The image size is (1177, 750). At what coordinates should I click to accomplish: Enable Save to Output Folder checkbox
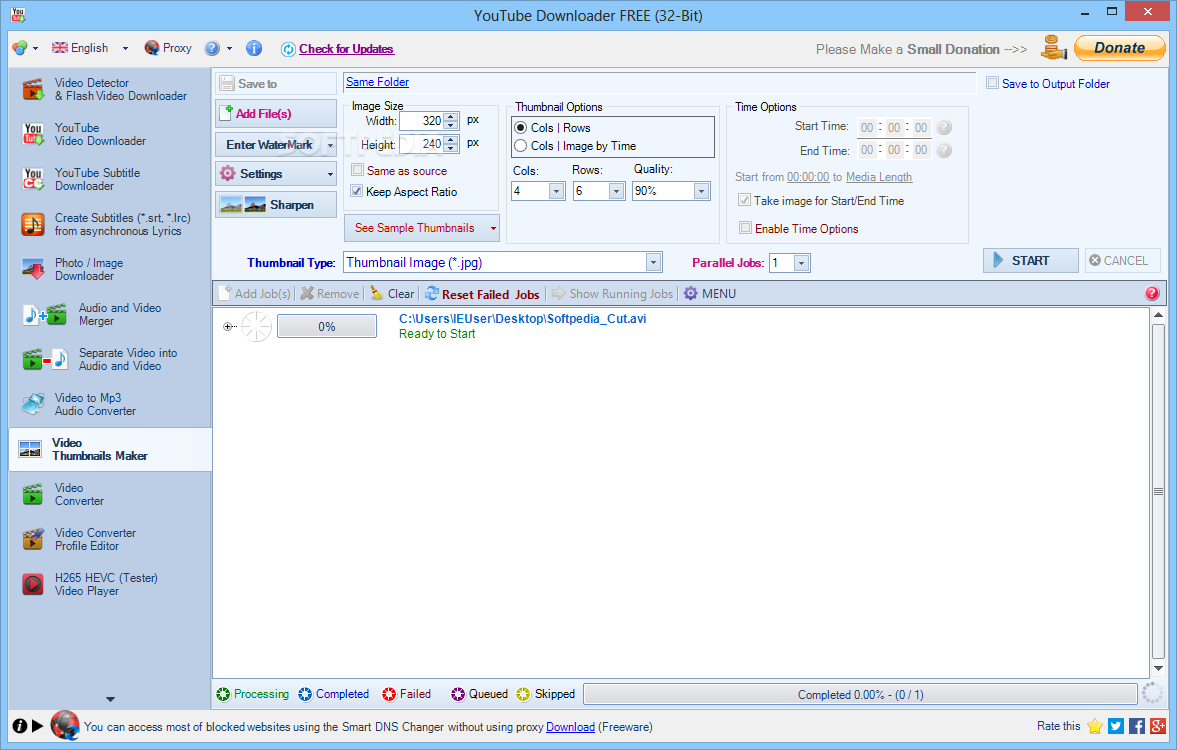point(992,83)
